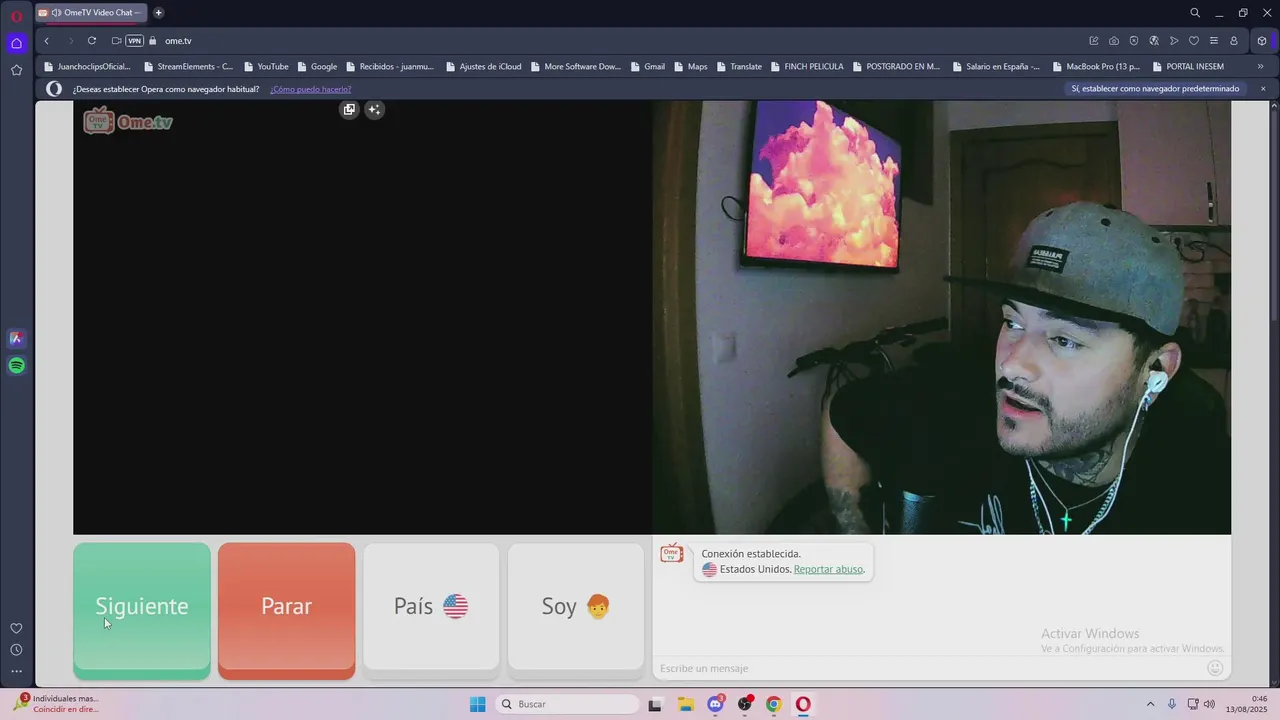
Task: Open the Translate bookmark
Action: click(x=739, y=67)
